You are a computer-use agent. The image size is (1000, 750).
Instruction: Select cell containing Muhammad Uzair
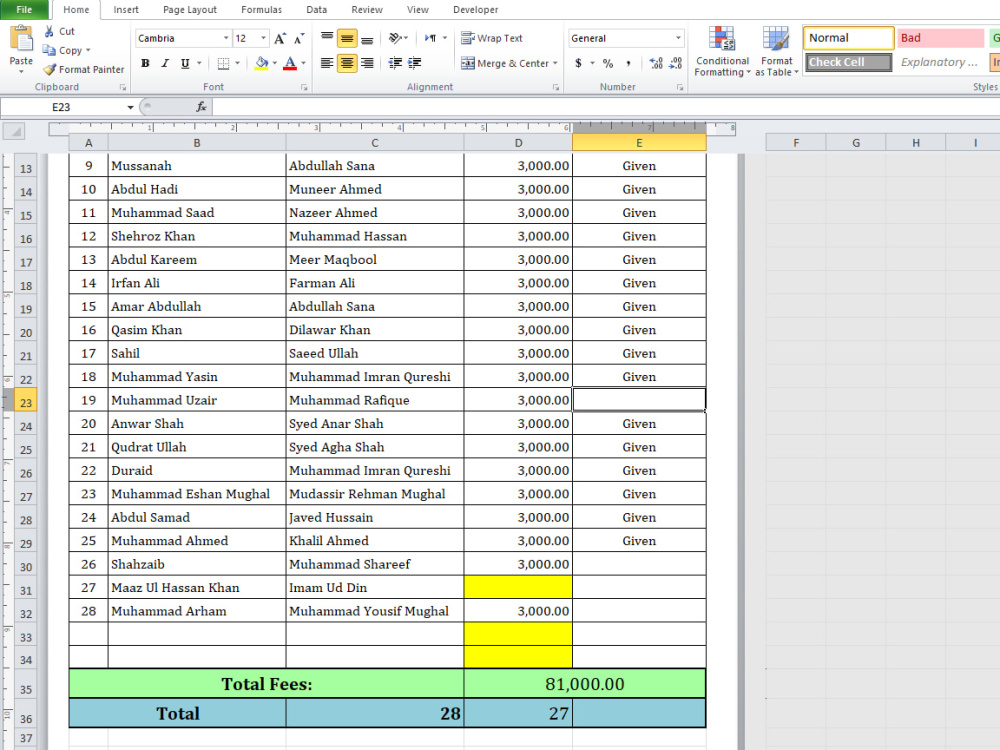(197, 401)
